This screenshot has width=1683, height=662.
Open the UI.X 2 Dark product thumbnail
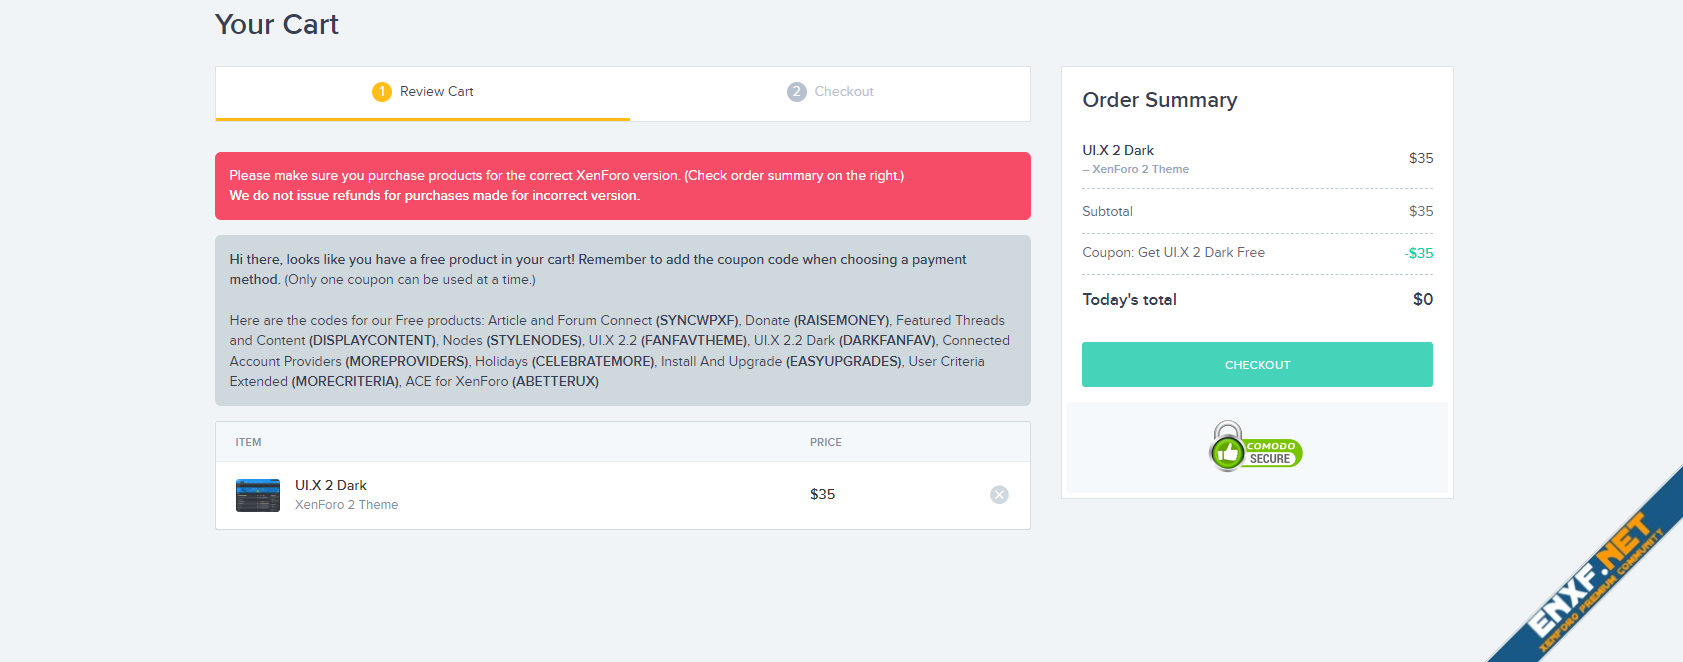258,495
